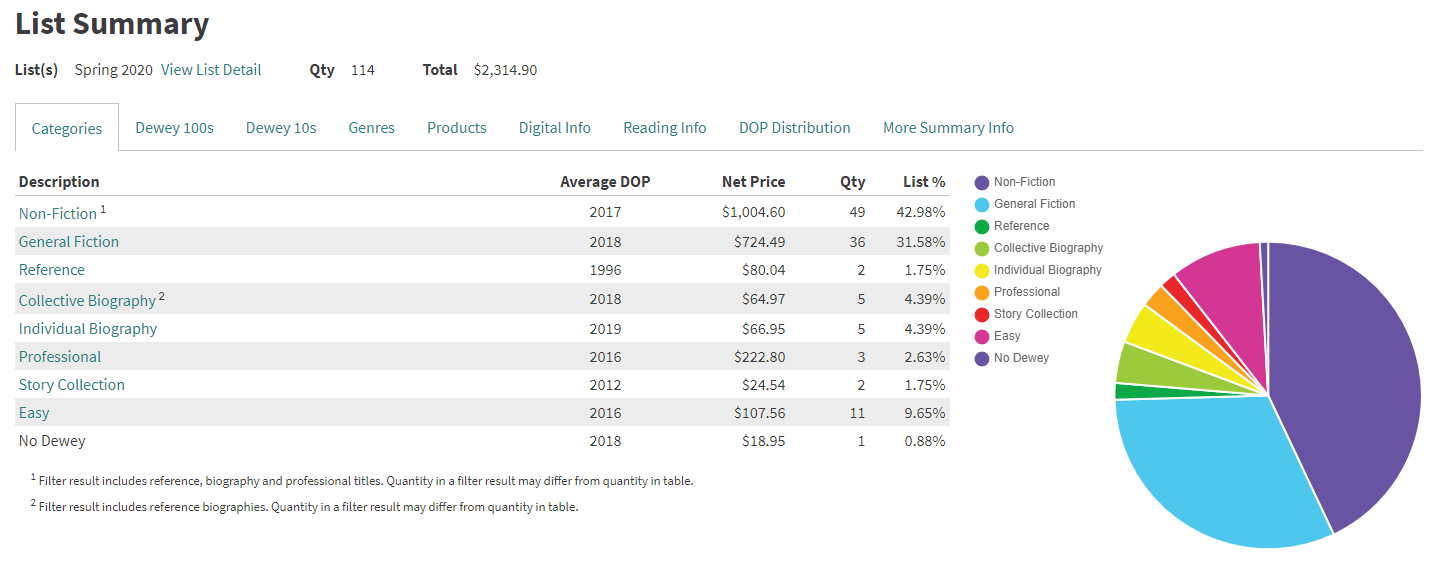Open View List Detail link
Screen dimensions: 1440x574
coord(211,70)
